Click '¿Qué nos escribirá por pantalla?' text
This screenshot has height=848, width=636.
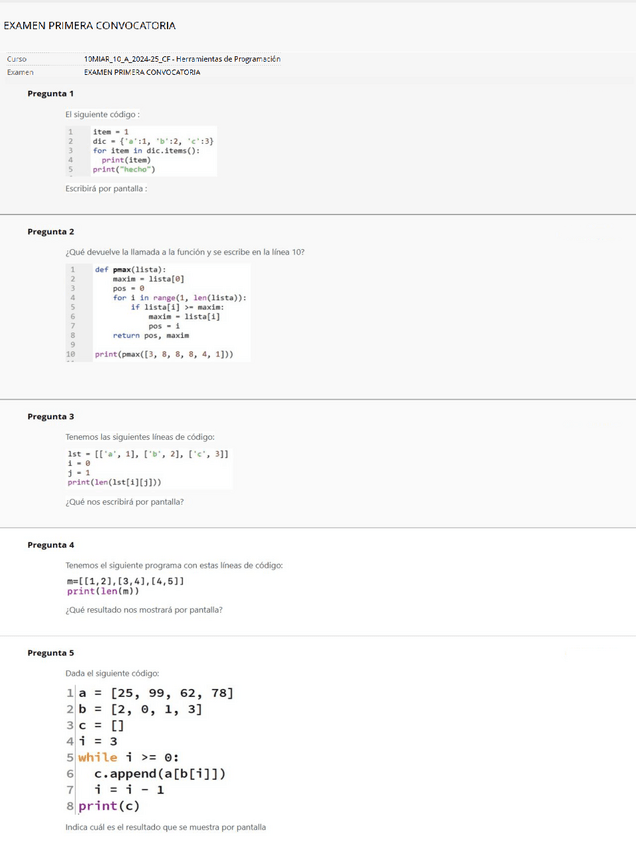click(x=124, y=501)
